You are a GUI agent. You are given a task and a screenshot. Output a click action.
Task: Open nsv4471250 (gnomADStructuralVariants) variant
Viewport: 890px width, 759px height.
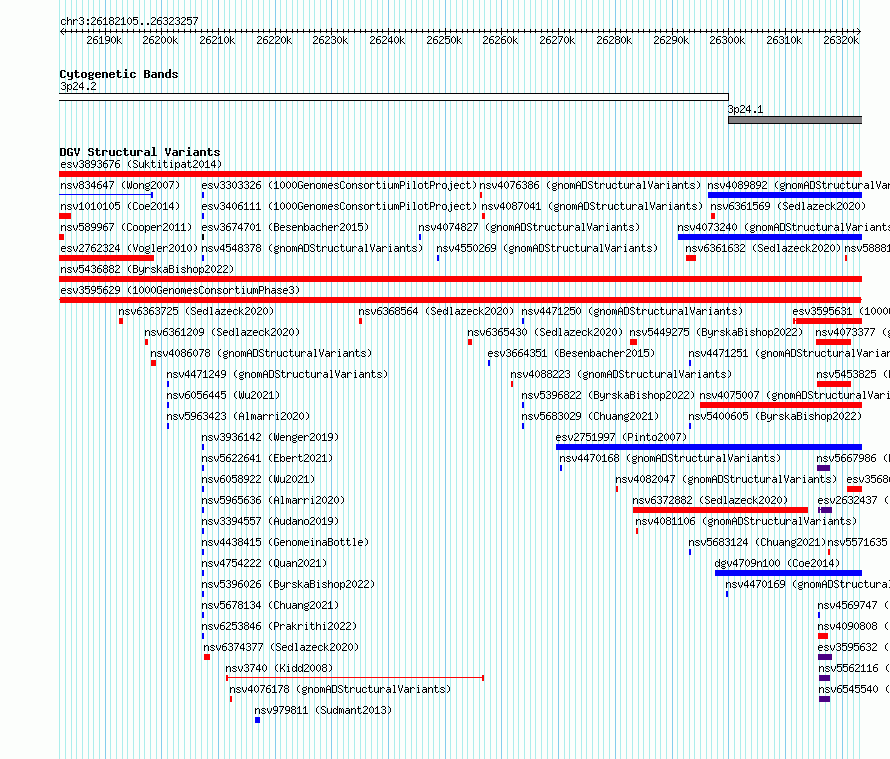[632, 312]
